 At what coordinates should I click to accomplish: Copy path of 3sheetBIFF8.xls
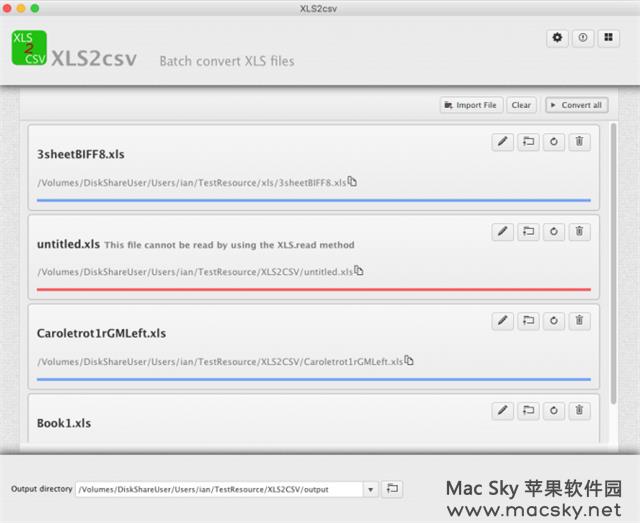pos(352,181)
